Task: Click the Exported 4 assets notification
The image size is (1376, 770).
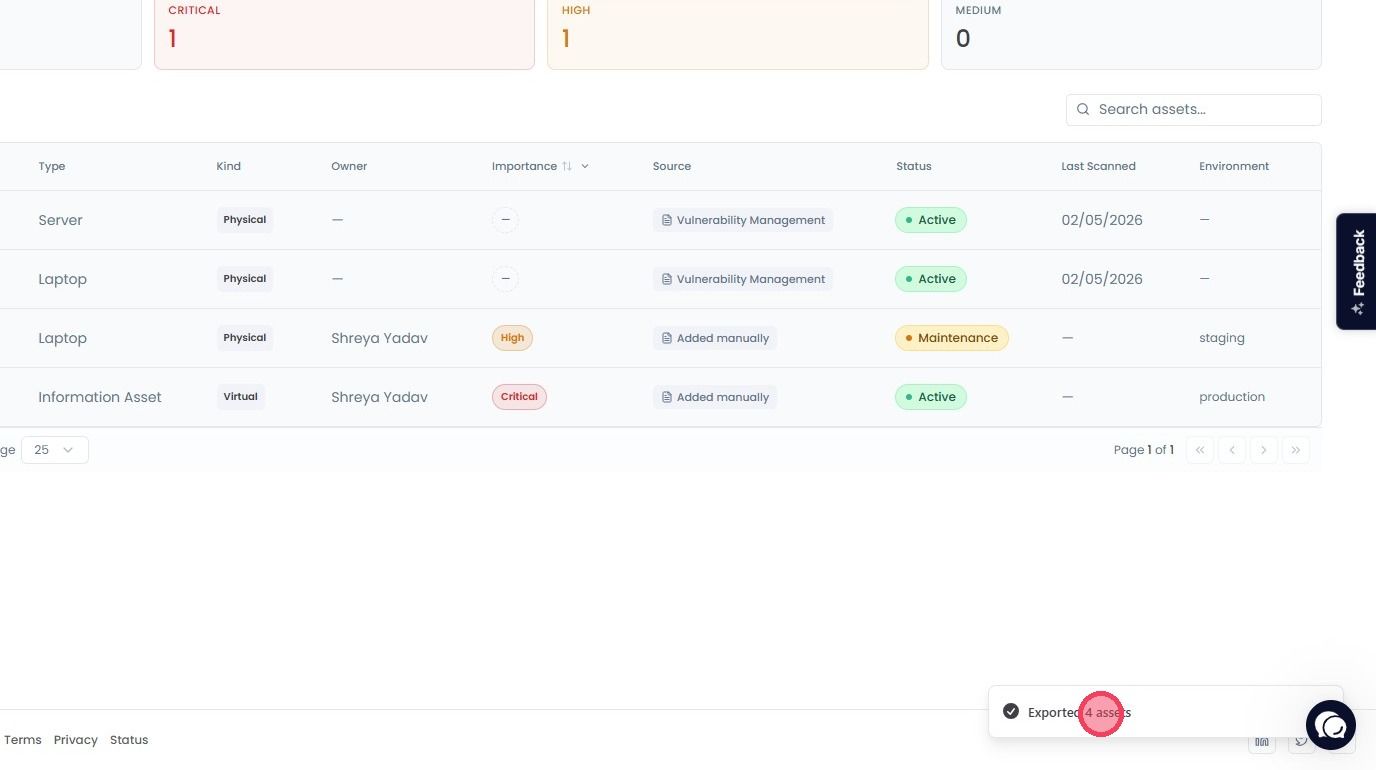Action: click(x=1165, y=712)
